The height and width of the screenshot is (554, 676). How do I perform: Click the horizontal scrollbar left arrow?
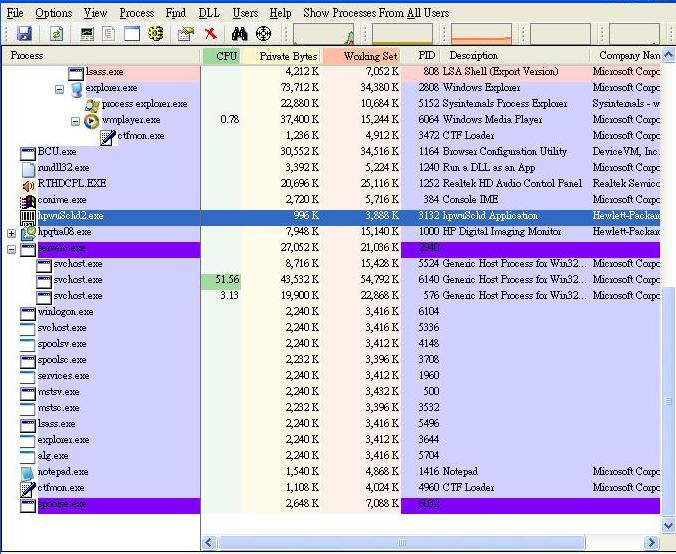pos(209,542)
